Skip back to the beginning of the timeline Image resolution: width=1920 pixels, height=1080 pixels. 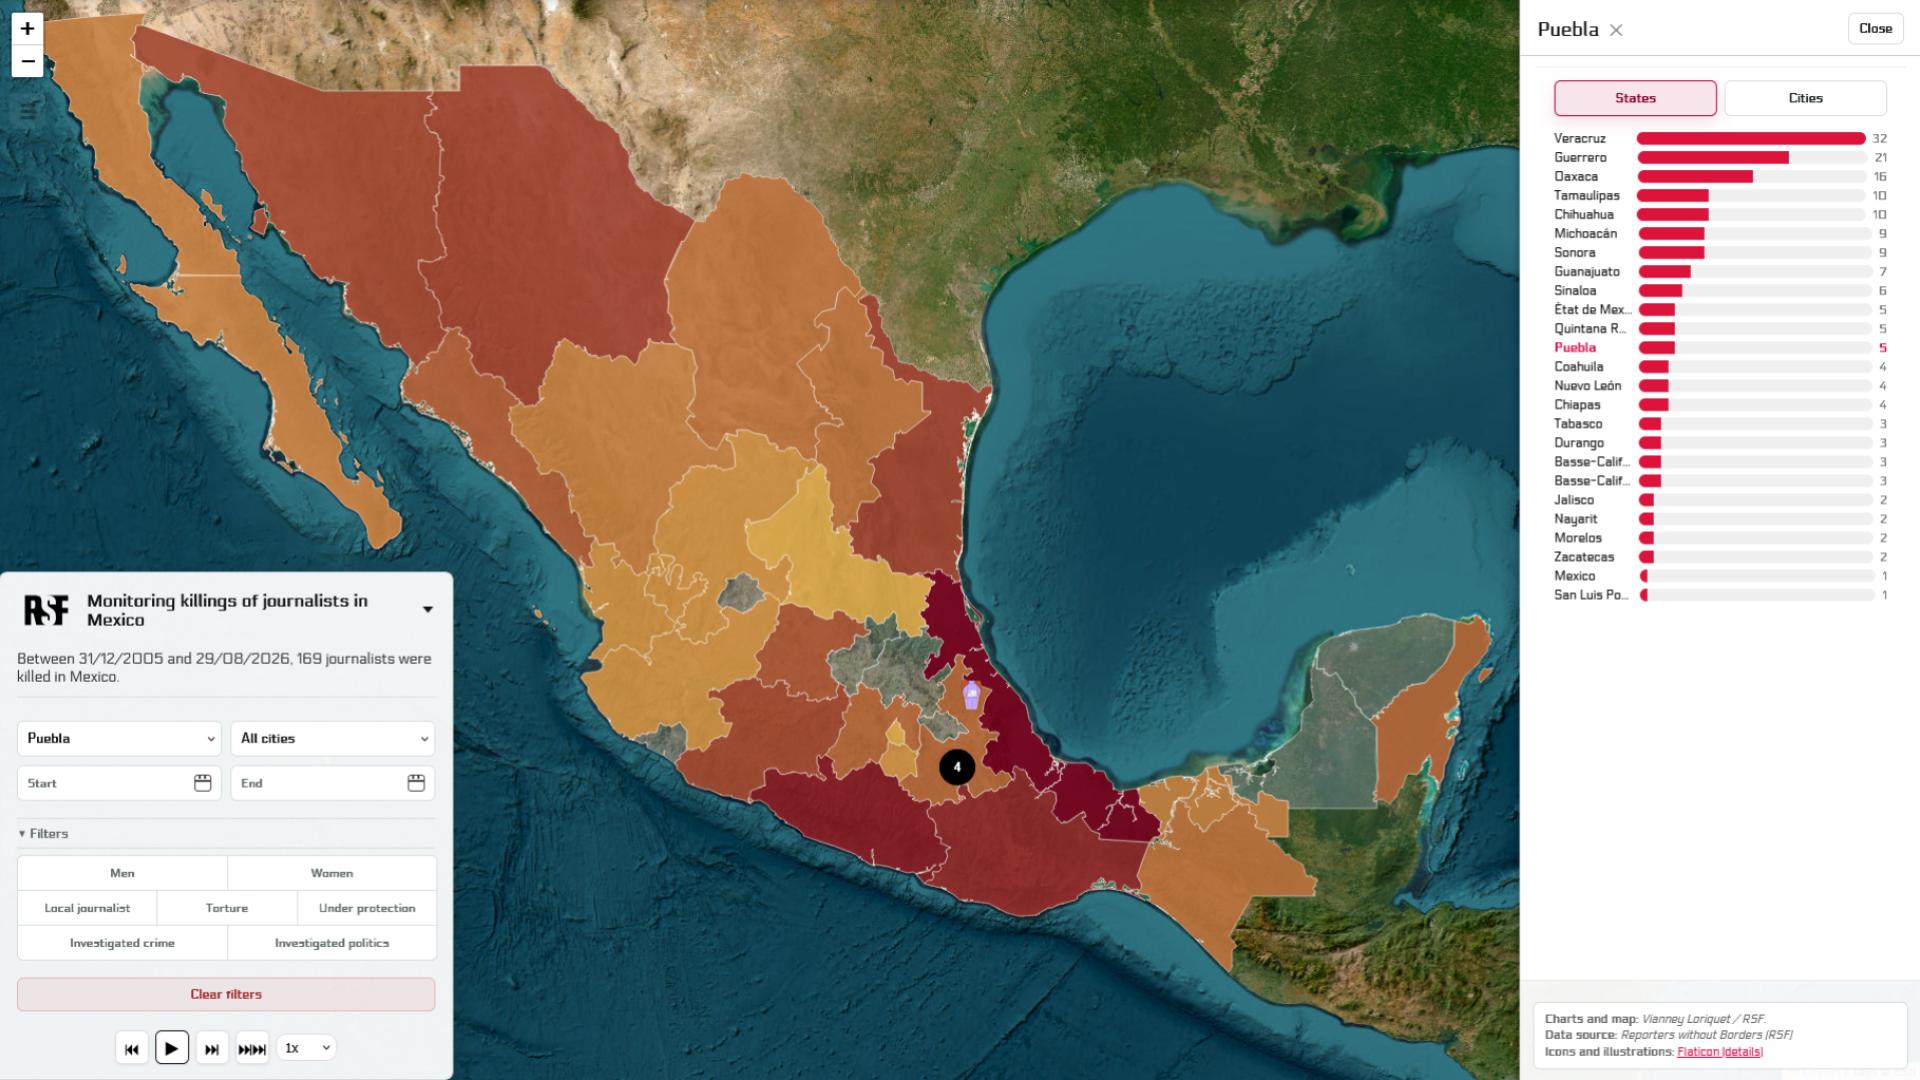132,1048
